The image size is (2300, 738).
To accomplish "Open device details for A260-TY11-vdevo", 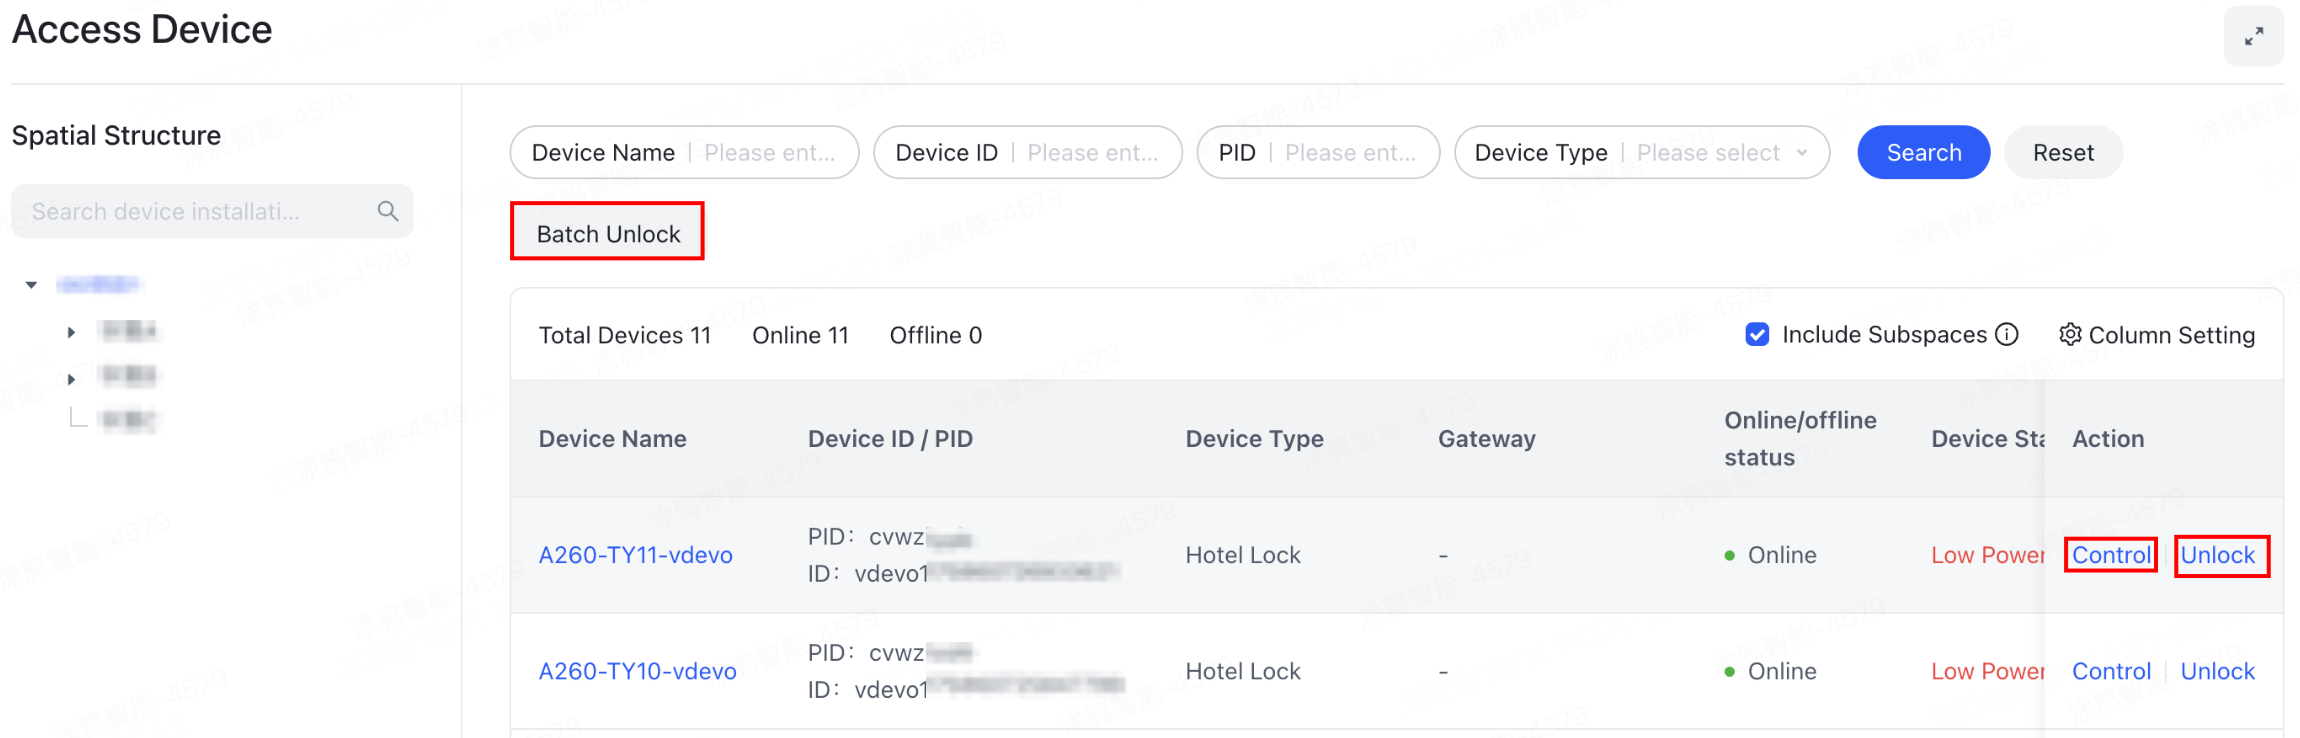I will pyautogui.click(x=636, y=555).
